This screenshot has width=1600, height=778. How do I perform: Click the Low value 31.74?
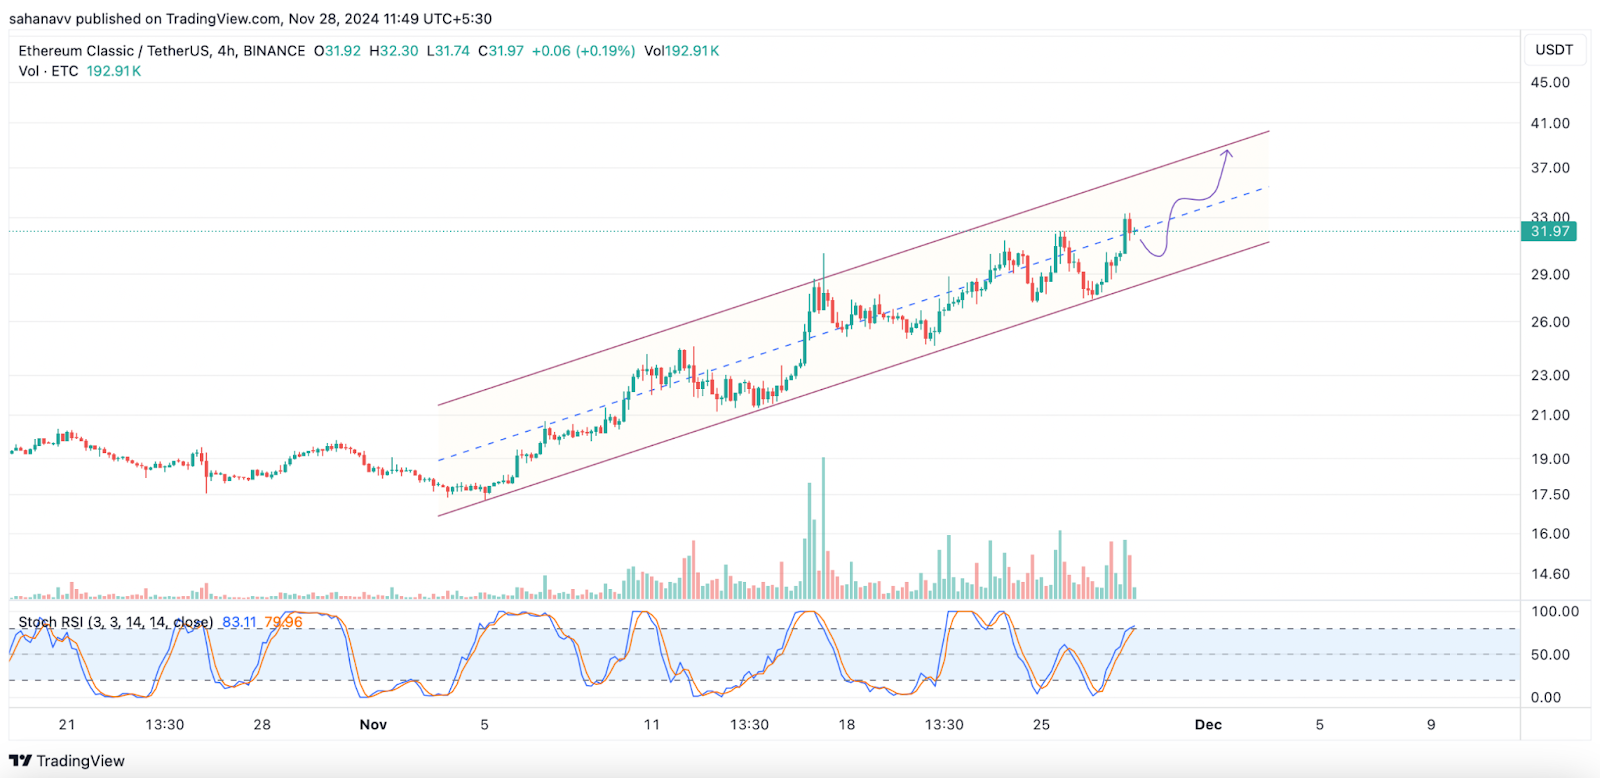448,51
